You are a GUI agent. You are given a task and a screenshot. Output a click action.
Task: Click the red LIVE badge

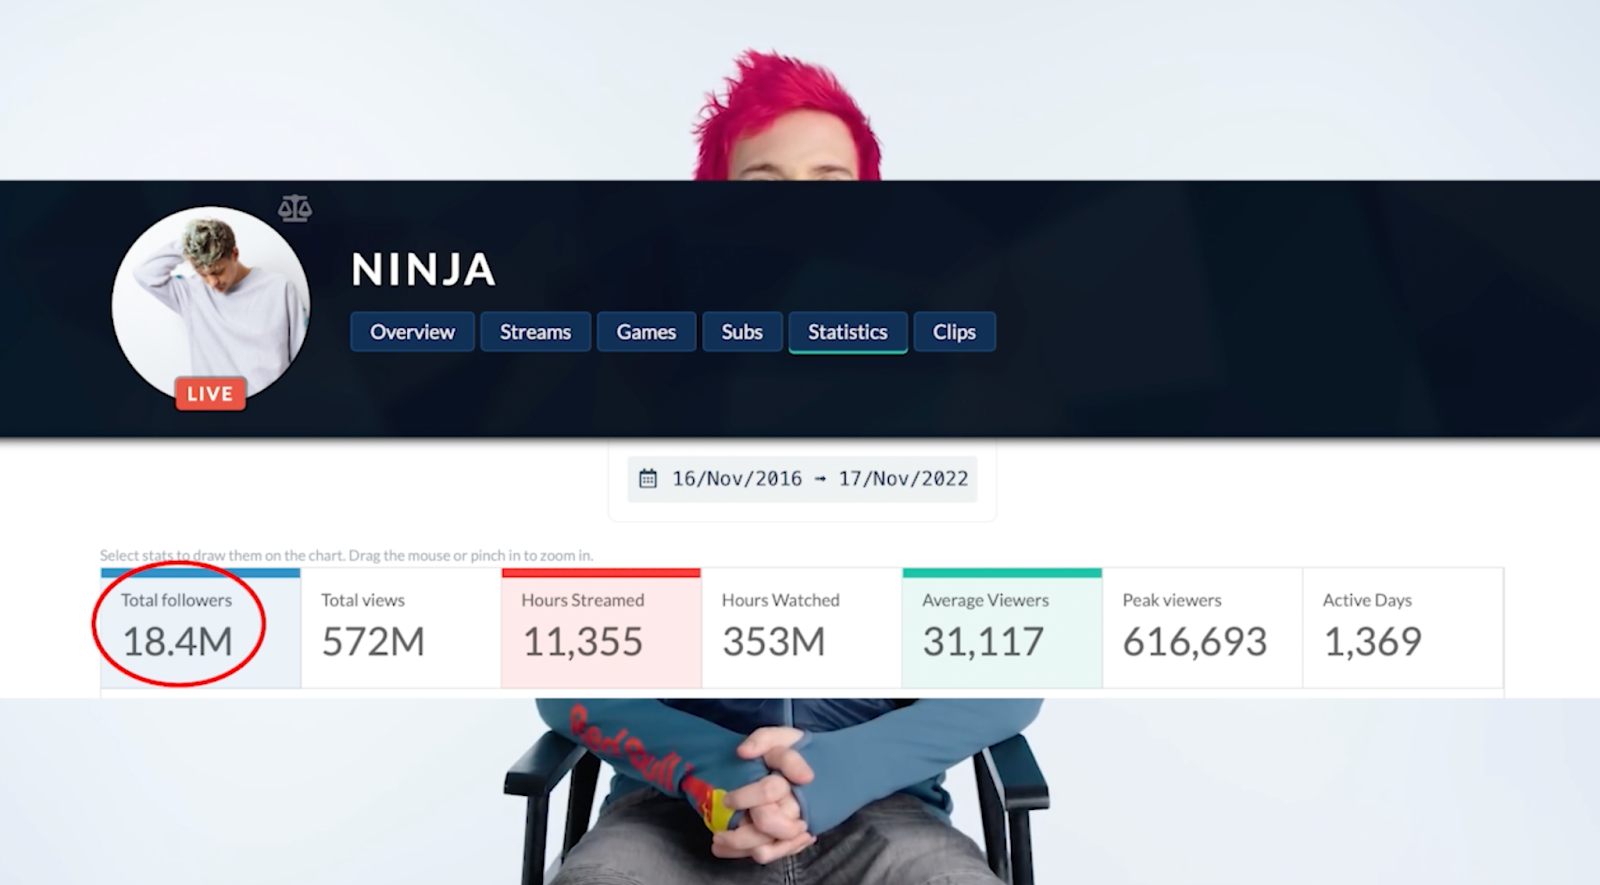[x=210, y=394]
